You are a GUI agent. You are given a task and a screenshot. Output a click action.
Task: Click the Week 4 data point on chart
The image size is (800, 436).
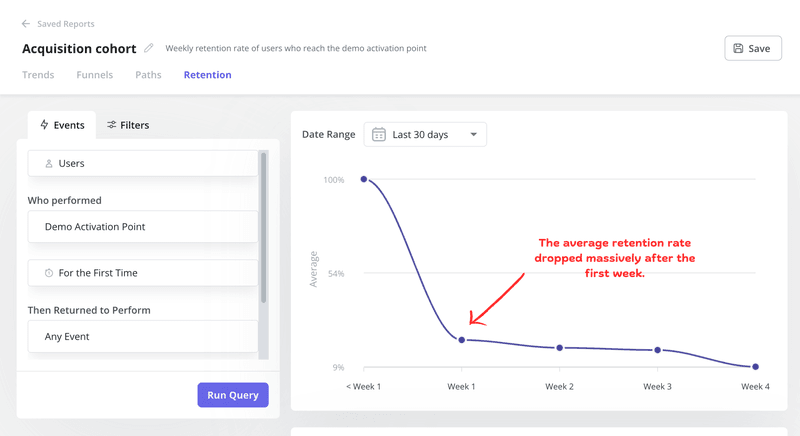point(755,367)
